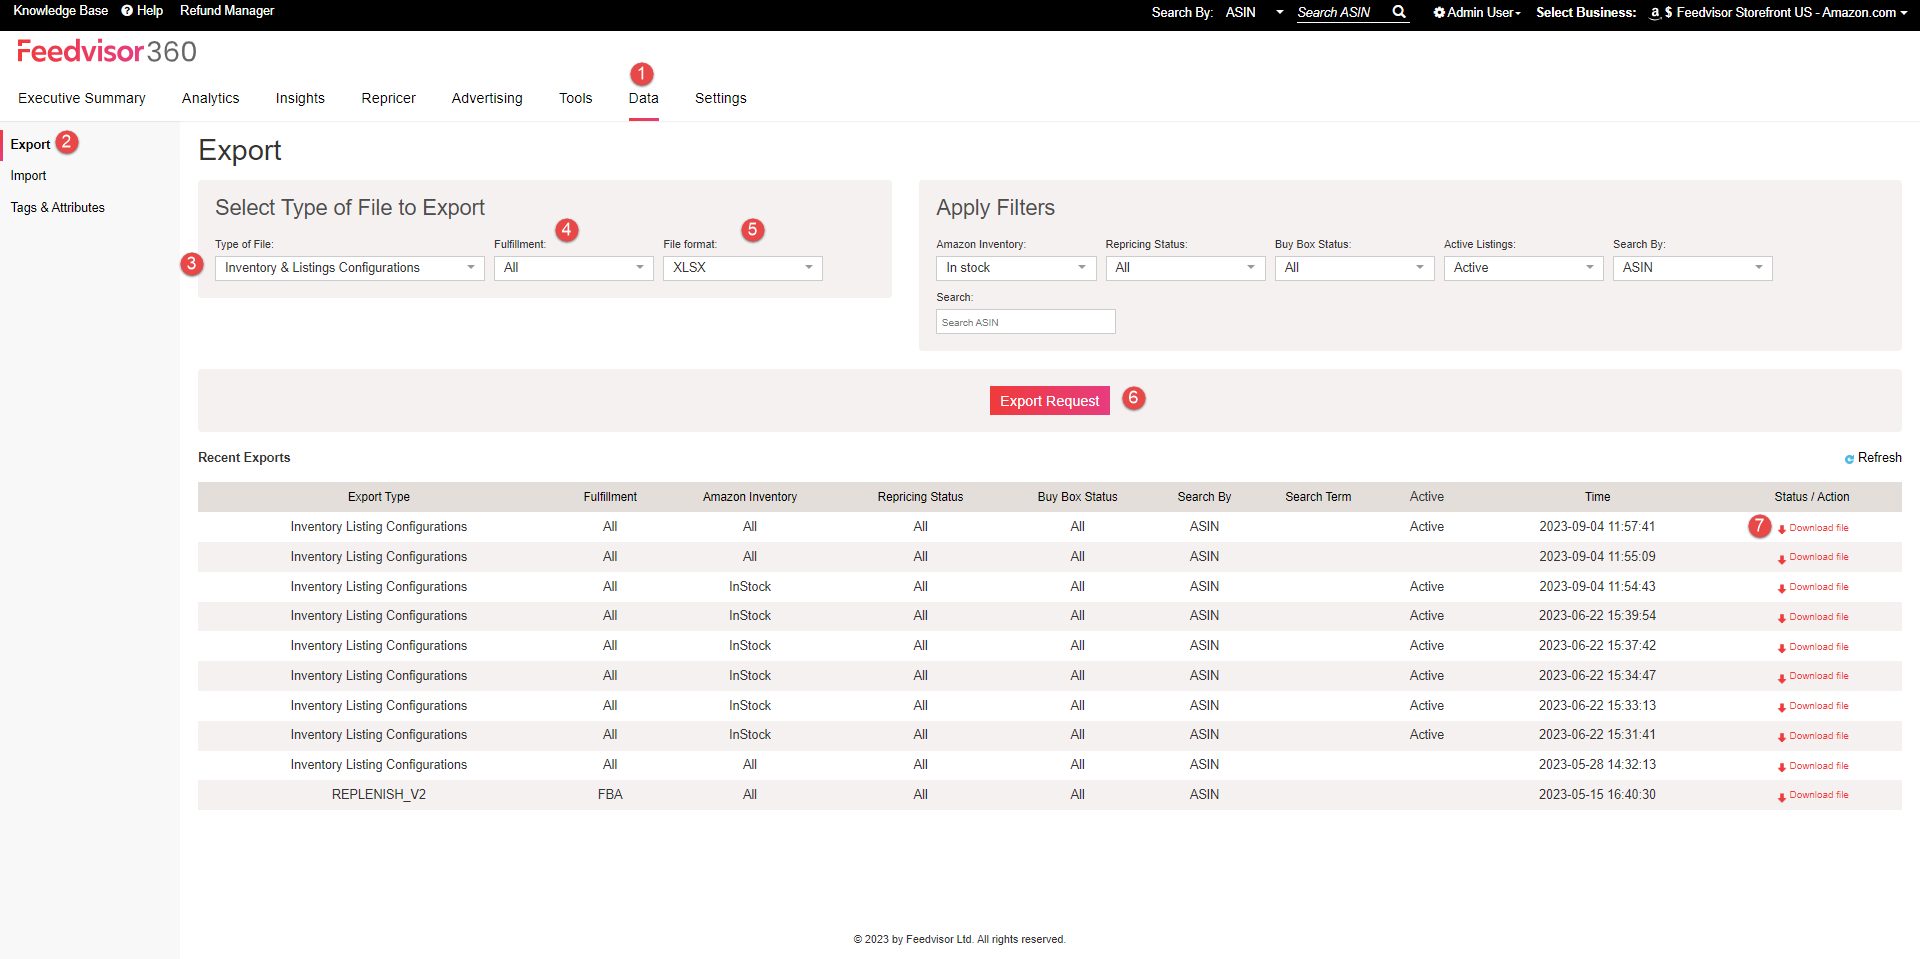The height and width of the screenshot is (959, 1920).
Task: Click the Time column header
Action: pyautogui.click(x=1598, y=497)
